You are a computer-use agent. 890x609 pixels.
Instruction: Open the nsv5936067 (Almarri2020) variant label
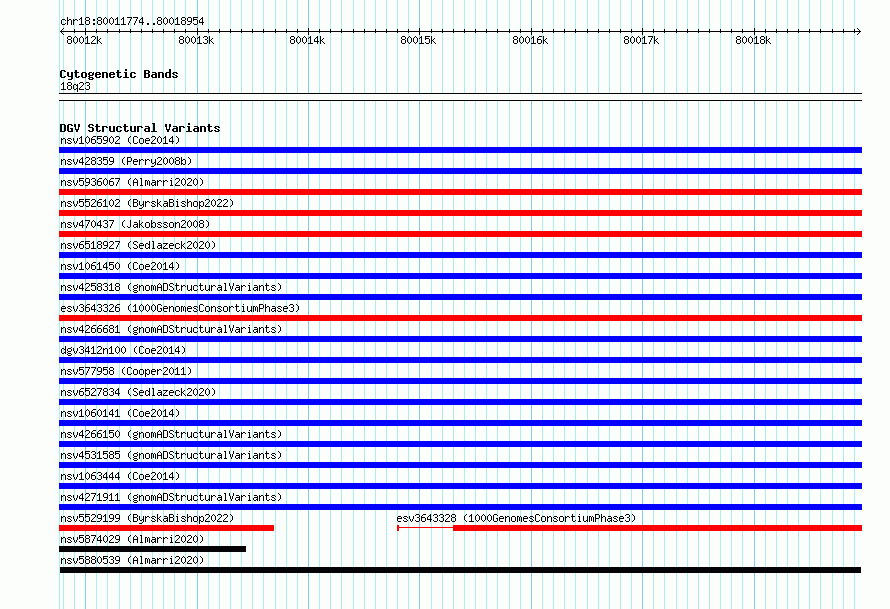click(132, 182)
